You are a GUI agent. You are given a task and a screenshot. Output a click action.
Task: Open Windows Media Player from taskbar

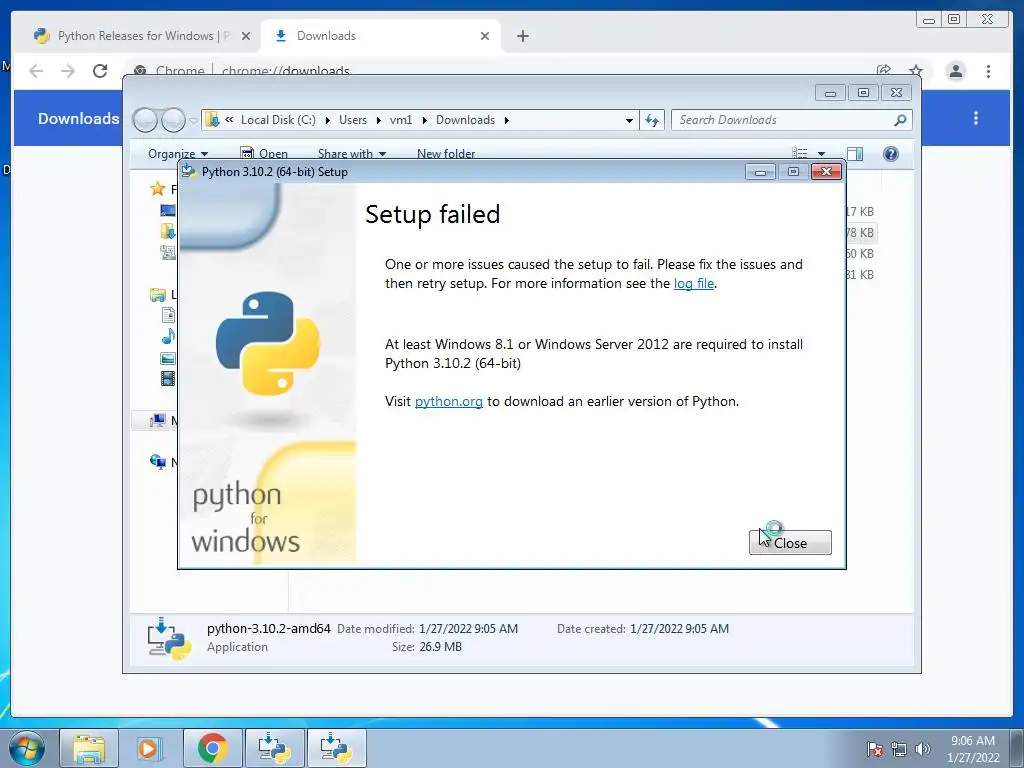[149, 748]
